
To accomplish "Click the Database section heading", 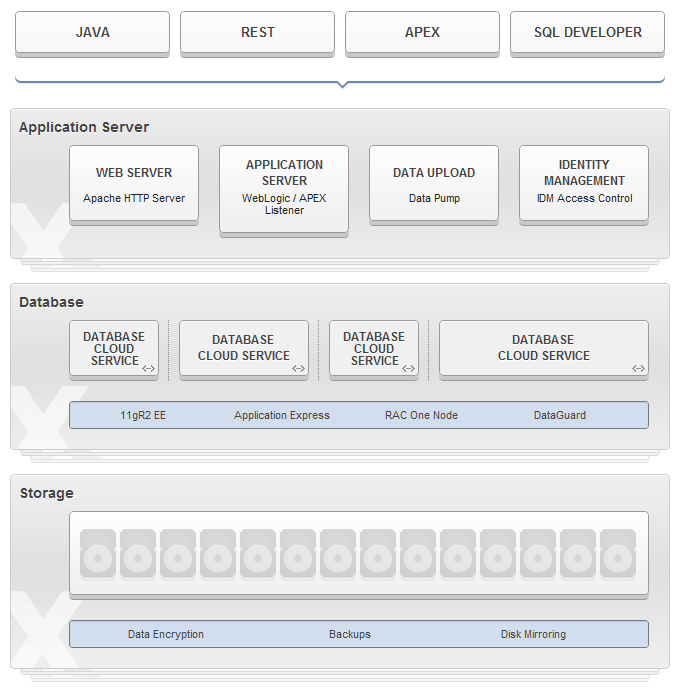I will [x=51, y=302].
